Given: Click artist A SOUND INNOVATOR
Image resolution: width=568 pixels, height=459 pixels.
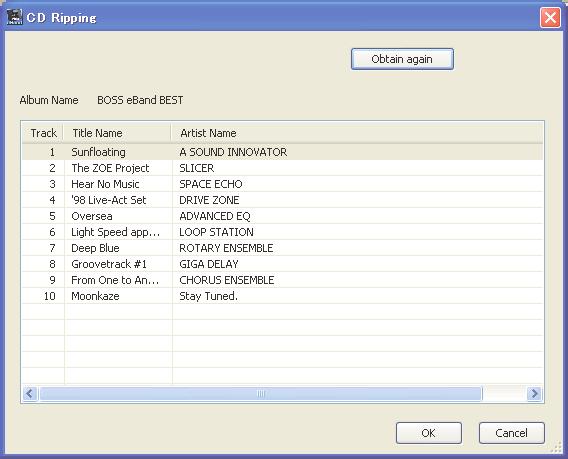Looking at the screenshot, I should (233, 152).
